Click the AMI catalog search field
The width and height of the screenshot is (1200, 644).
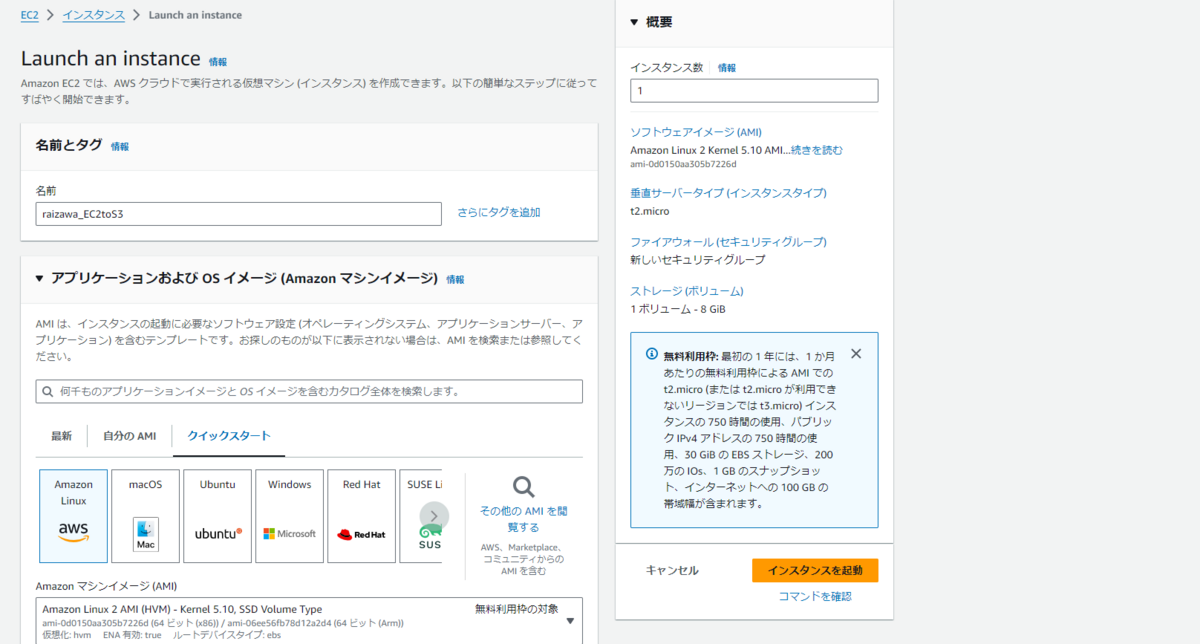(x=309, y=391)
